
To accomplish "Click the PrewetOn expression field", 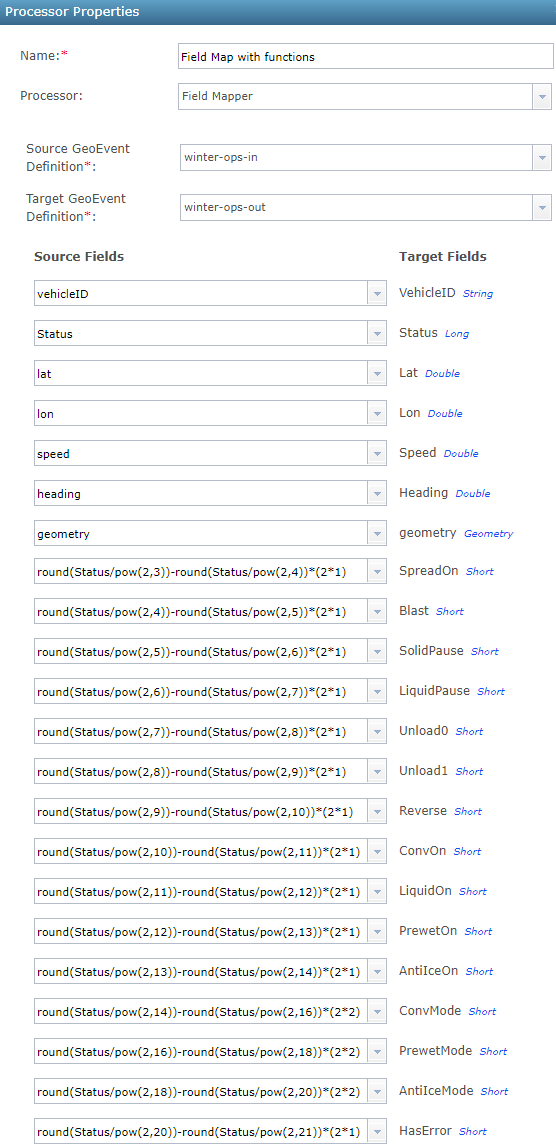I will coord(201,931).
